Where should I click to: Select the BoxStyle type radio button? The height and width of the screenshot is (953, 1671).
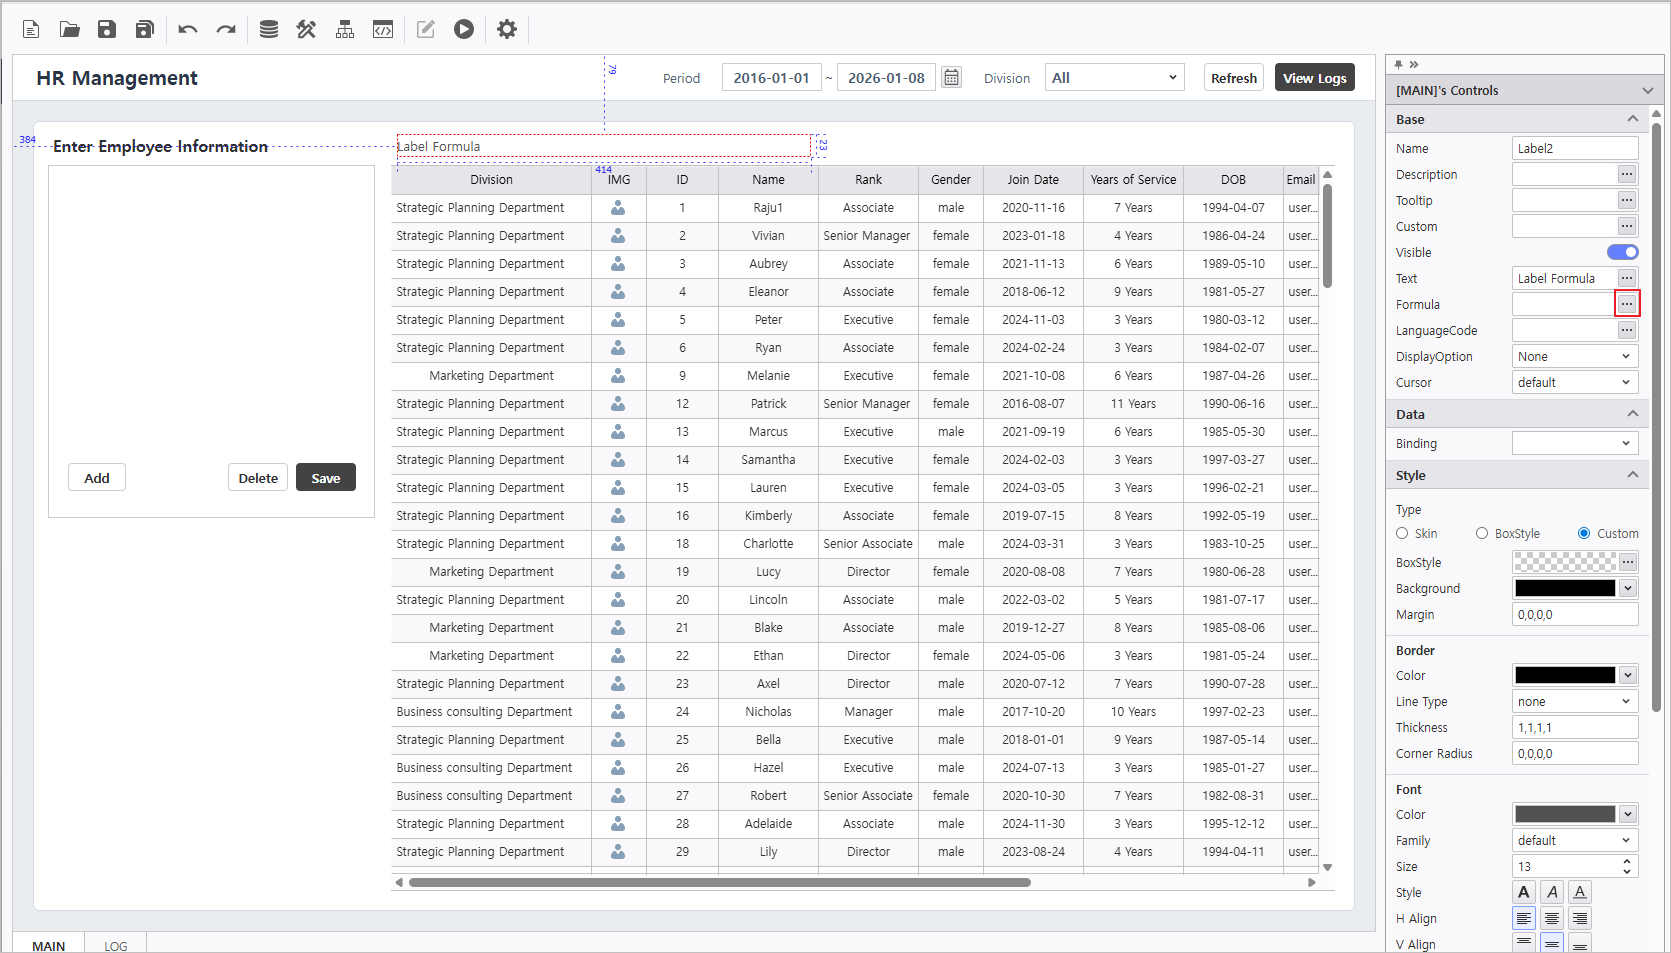click(1482, 534)
